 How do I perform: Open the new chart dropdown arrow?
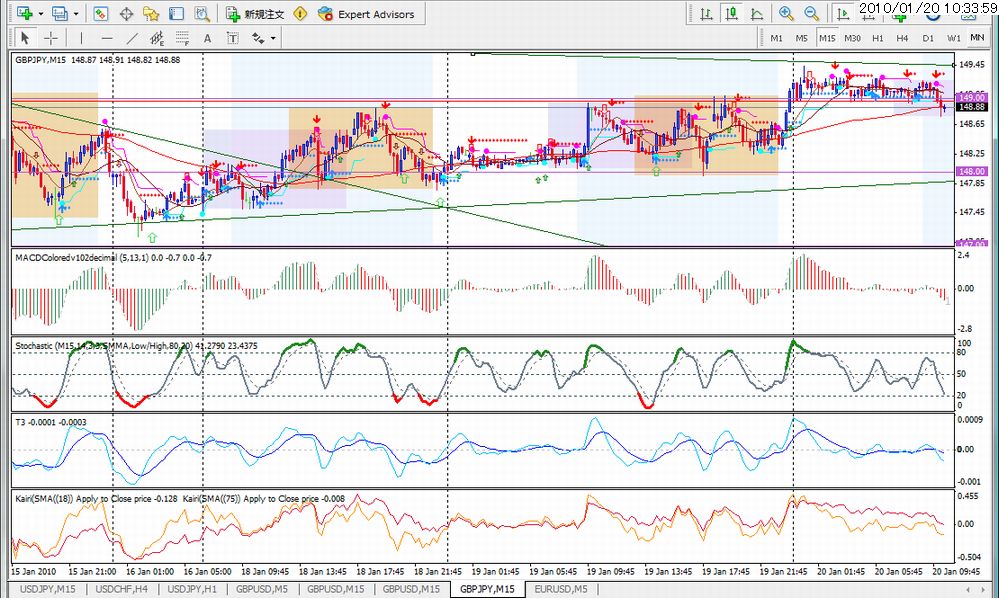(x=41, y=14)
